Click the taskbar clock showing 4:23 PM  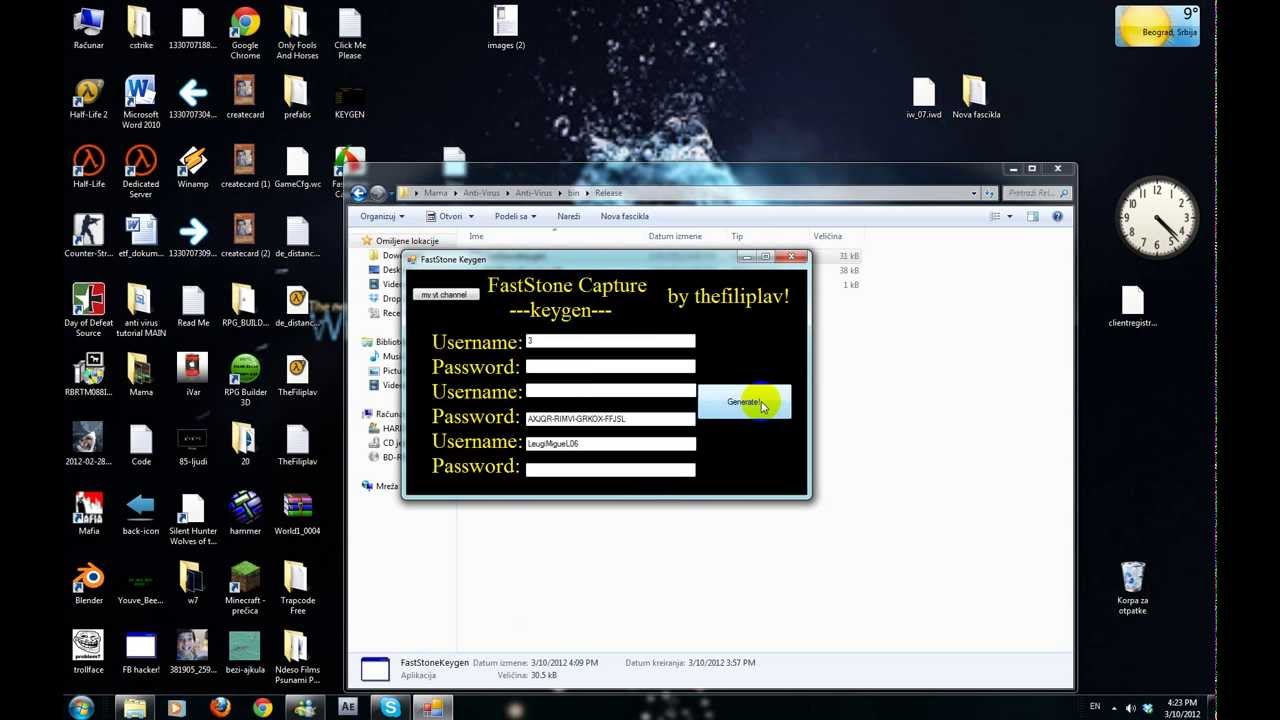tap(1181, 708)
